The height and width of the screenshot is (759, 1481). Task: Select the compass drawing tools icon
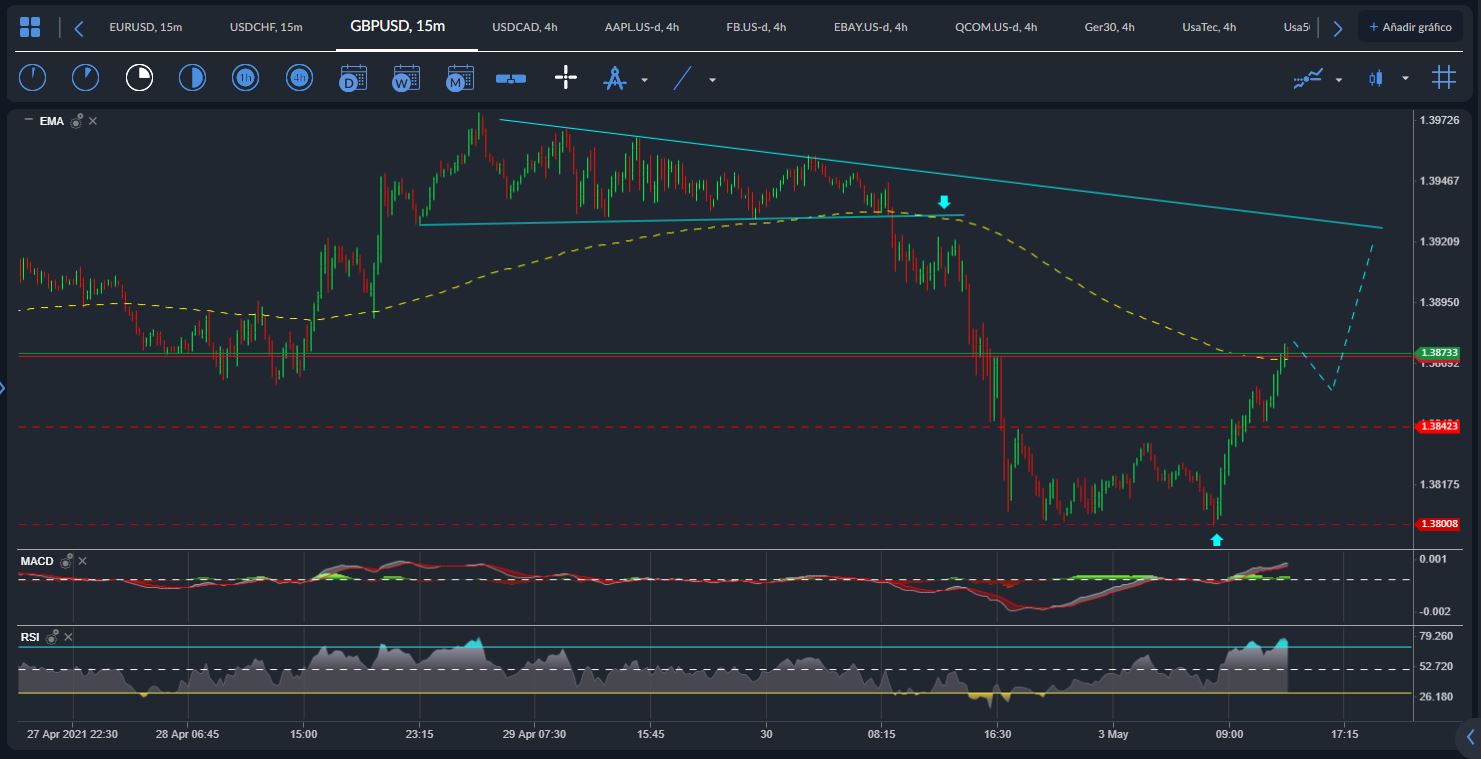tap(614, 78)
